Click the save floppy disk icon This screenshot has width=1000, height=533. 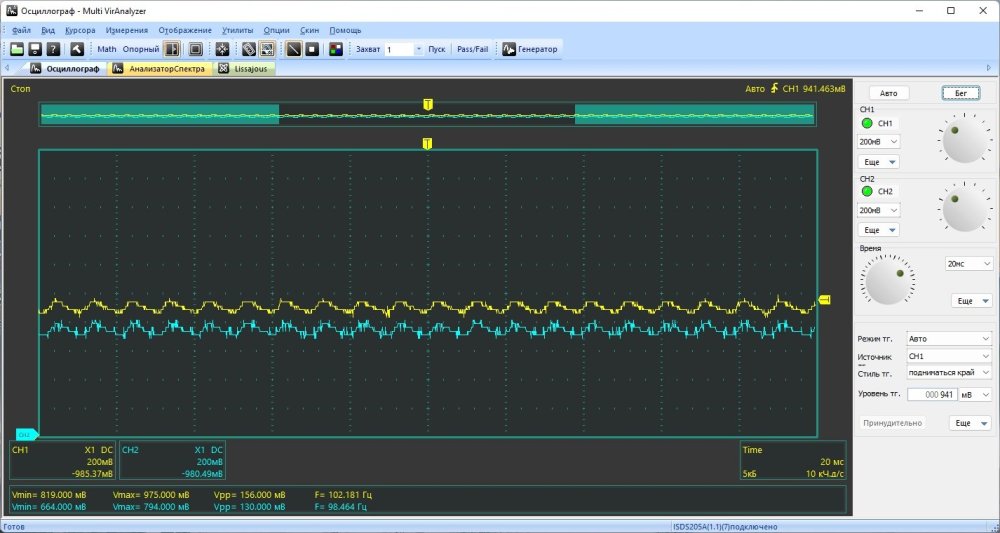pyautogui.click(x=35, y=49)
